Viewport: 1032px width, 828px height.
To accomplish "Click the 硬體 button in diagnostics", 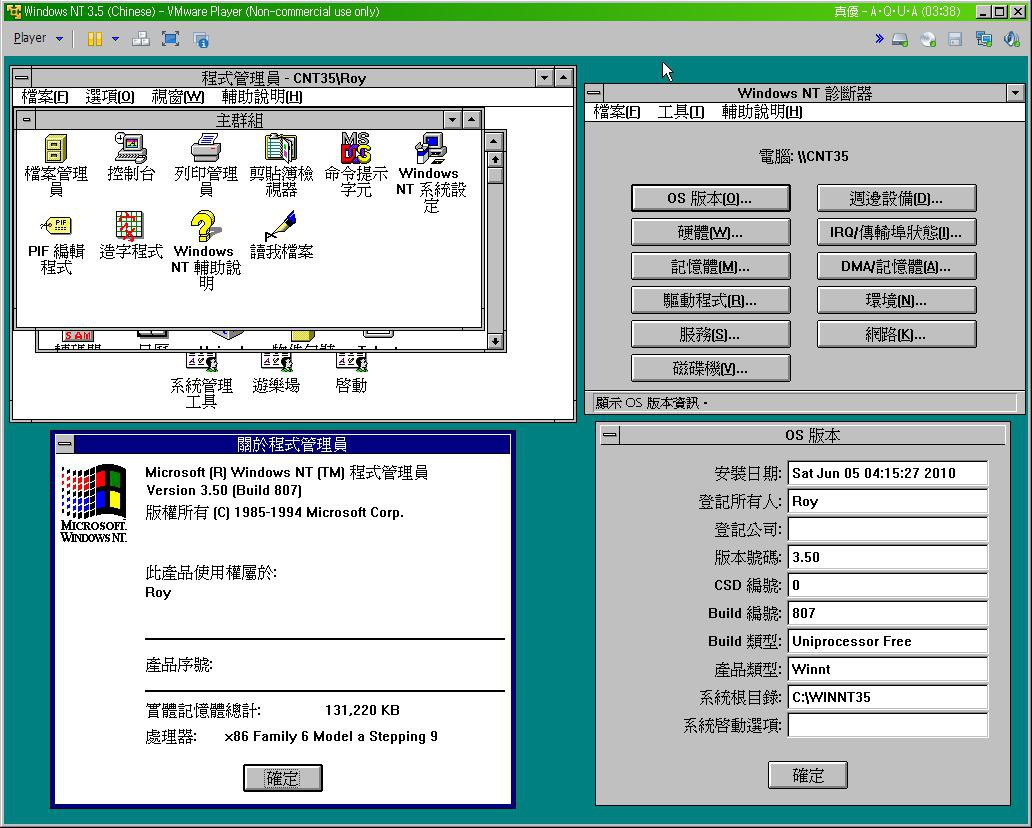I will (710, 232).
